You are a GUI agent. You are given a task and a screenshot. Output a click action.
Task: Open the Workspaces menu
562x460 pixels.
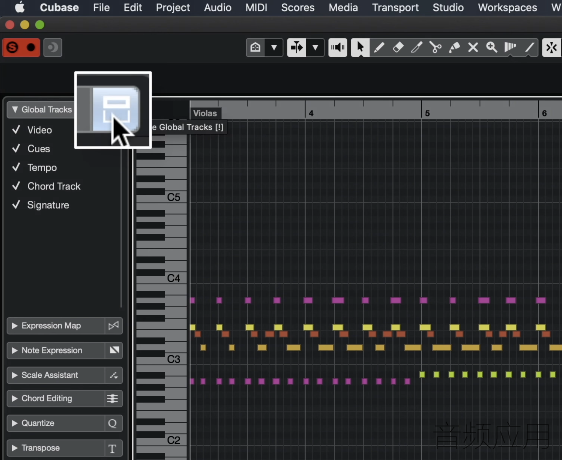point(508,8)
